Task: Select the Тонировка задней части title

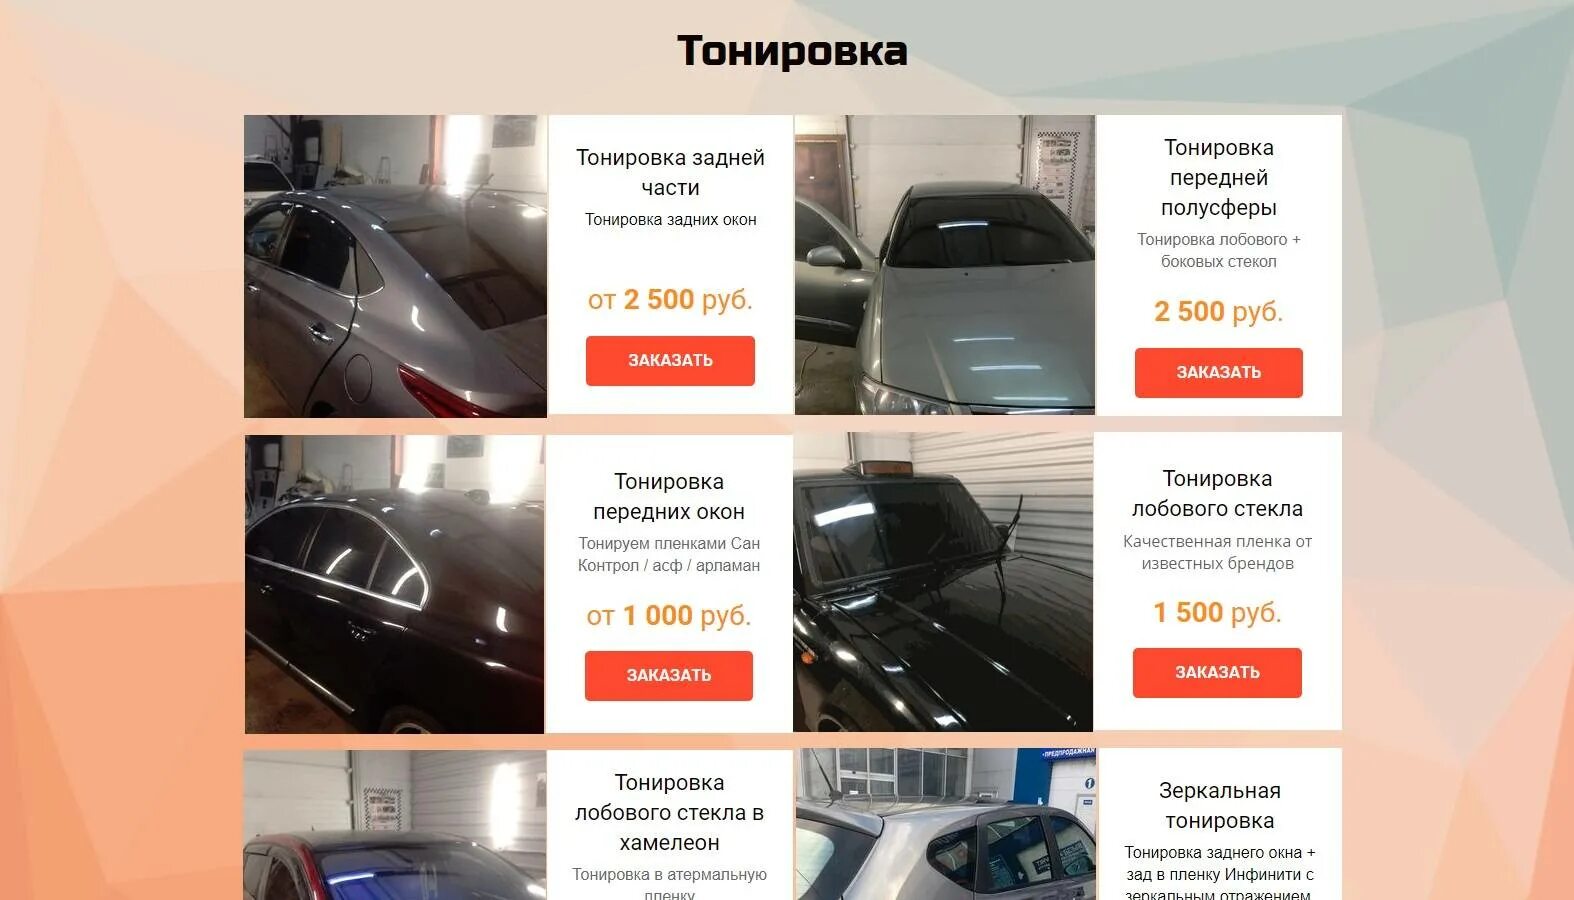Action: 670,172
